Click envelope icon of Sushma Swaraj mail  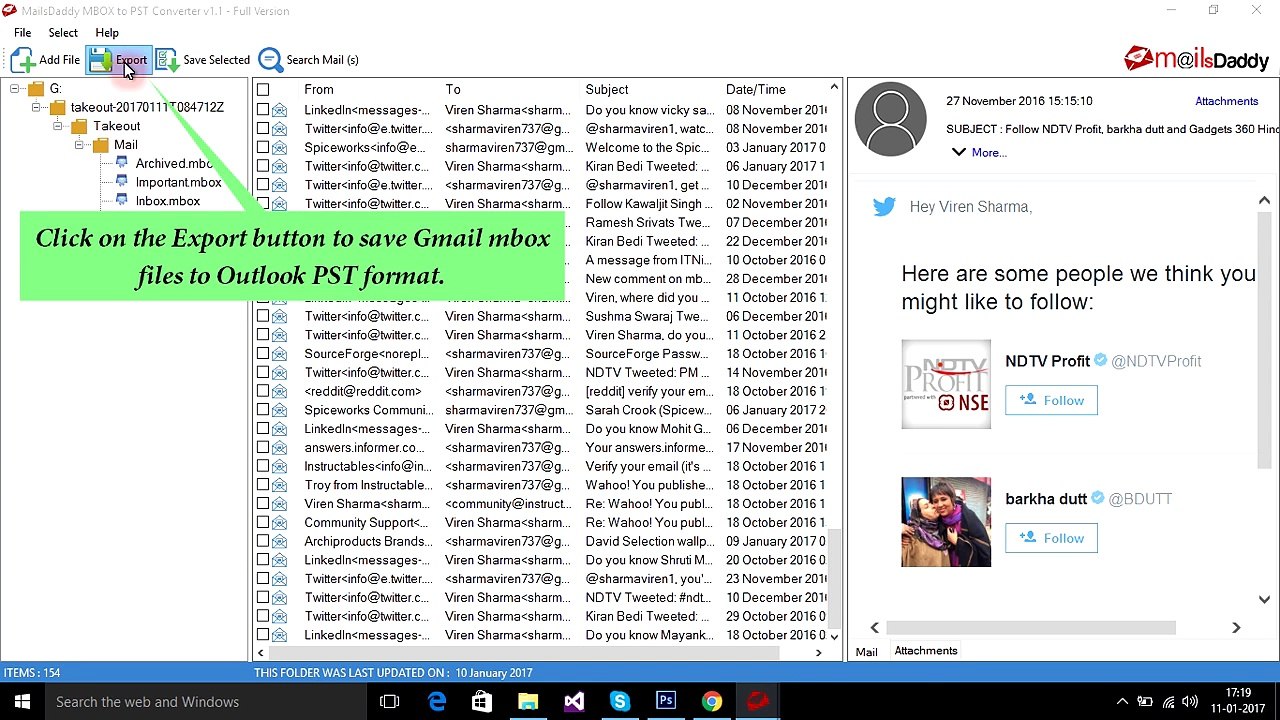tap(280, 316)
